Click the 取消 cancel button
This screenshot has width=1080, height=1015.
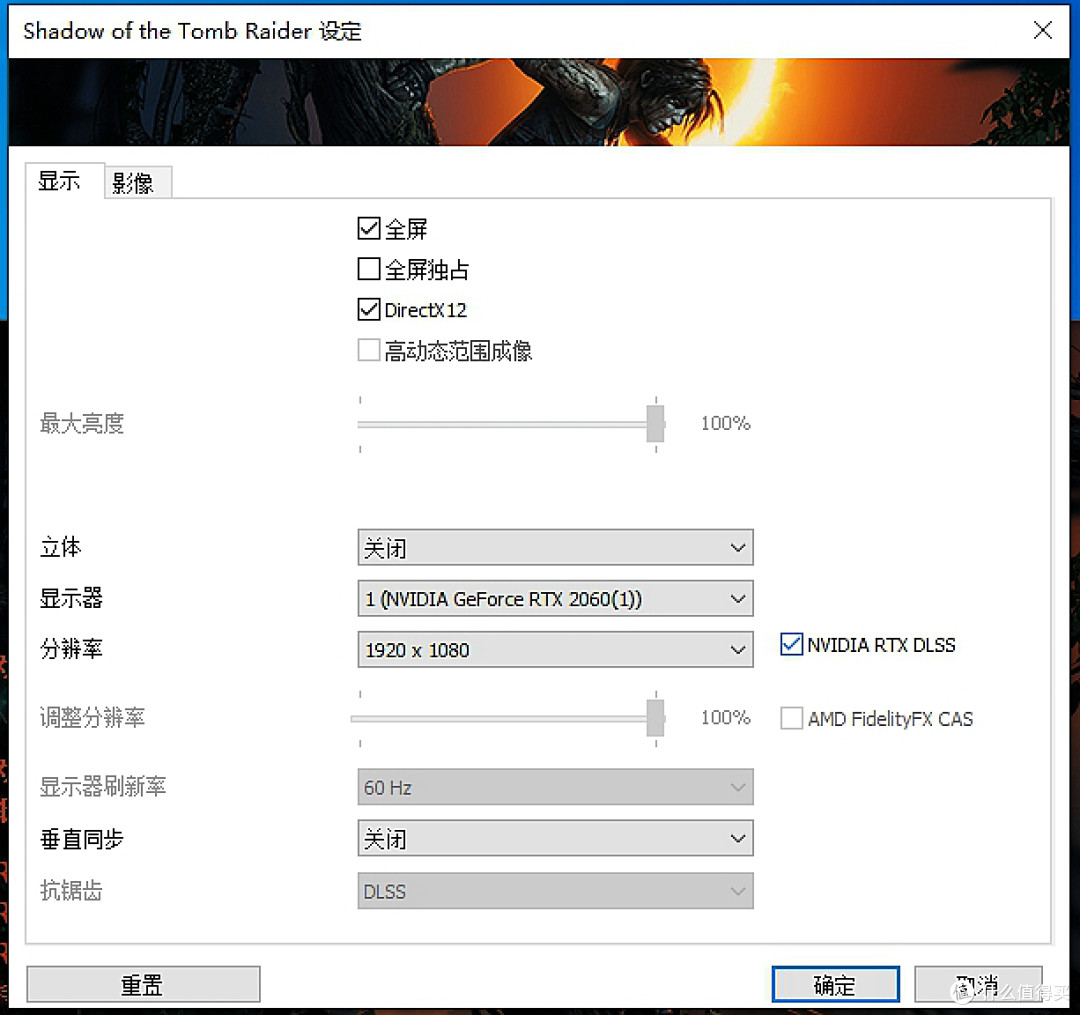[x=978, y=984]
